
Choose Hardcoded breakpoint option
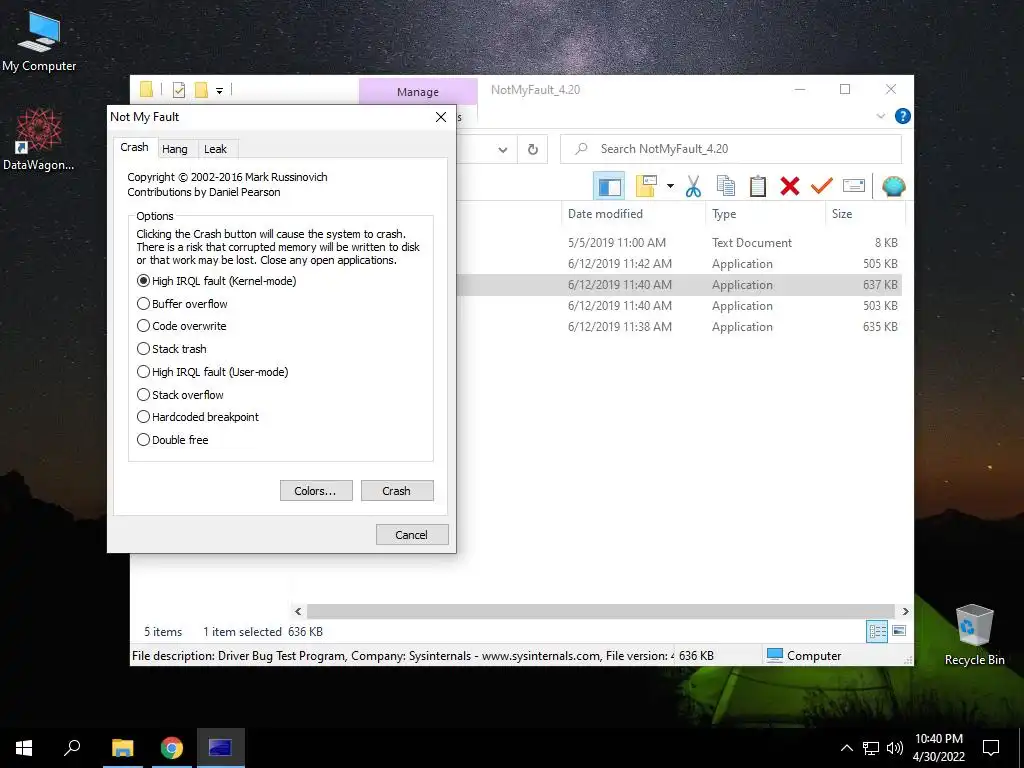198,417
